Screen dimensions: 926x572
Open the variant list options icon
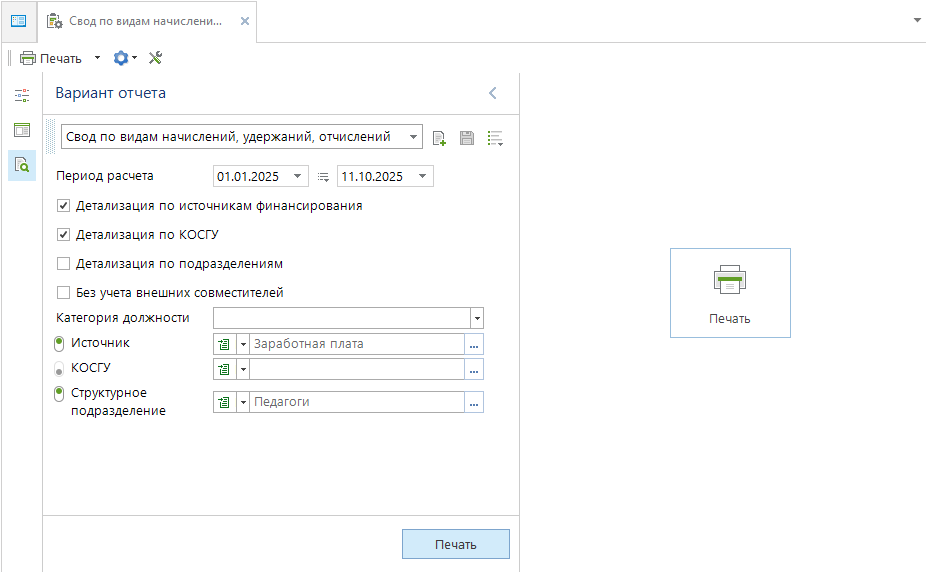(495, 138)
